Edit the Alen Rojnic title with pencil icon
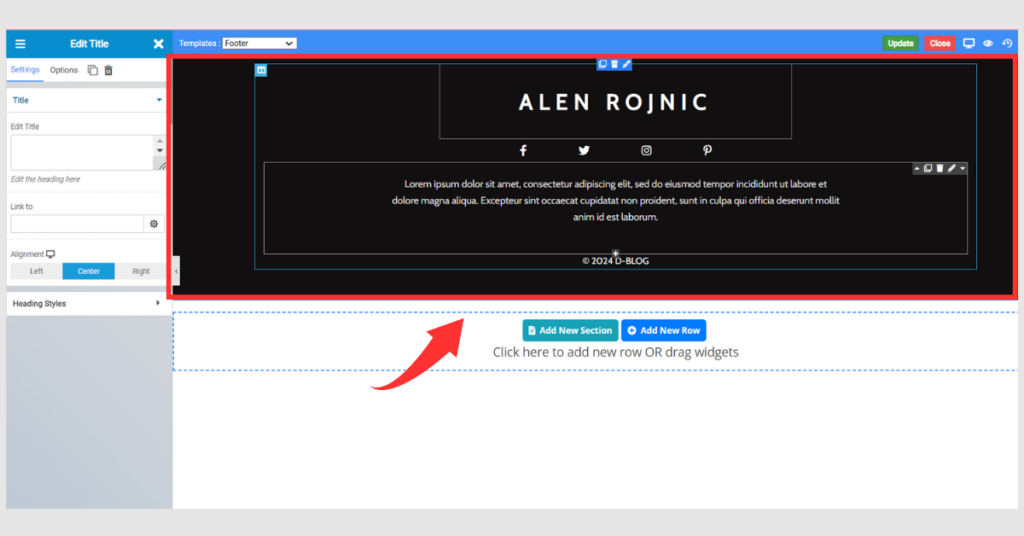Viewport: 1024px width, 536px height. point(626,64)
